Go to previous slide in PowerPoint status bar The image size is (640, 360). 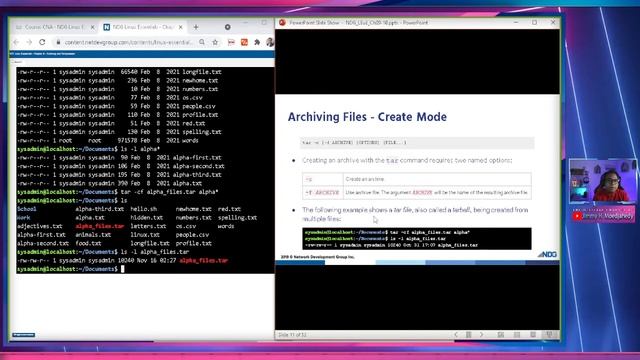pyautogui.click(x=456, y=335)
